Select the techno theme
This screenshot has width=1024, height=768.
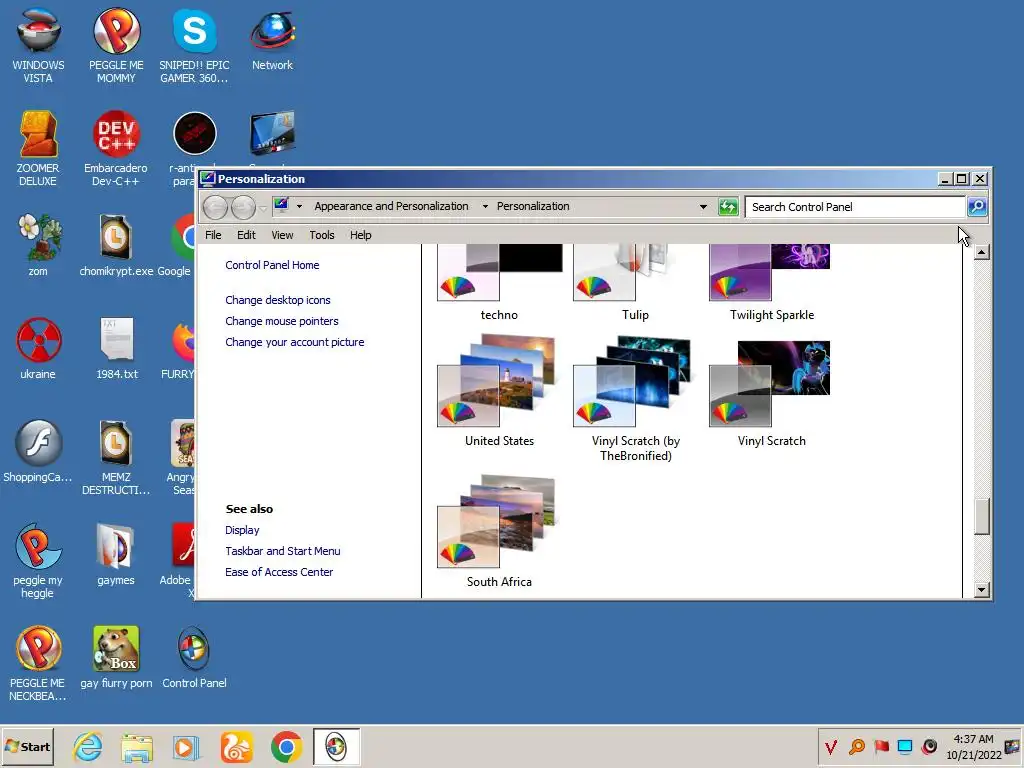coord(500,283)
